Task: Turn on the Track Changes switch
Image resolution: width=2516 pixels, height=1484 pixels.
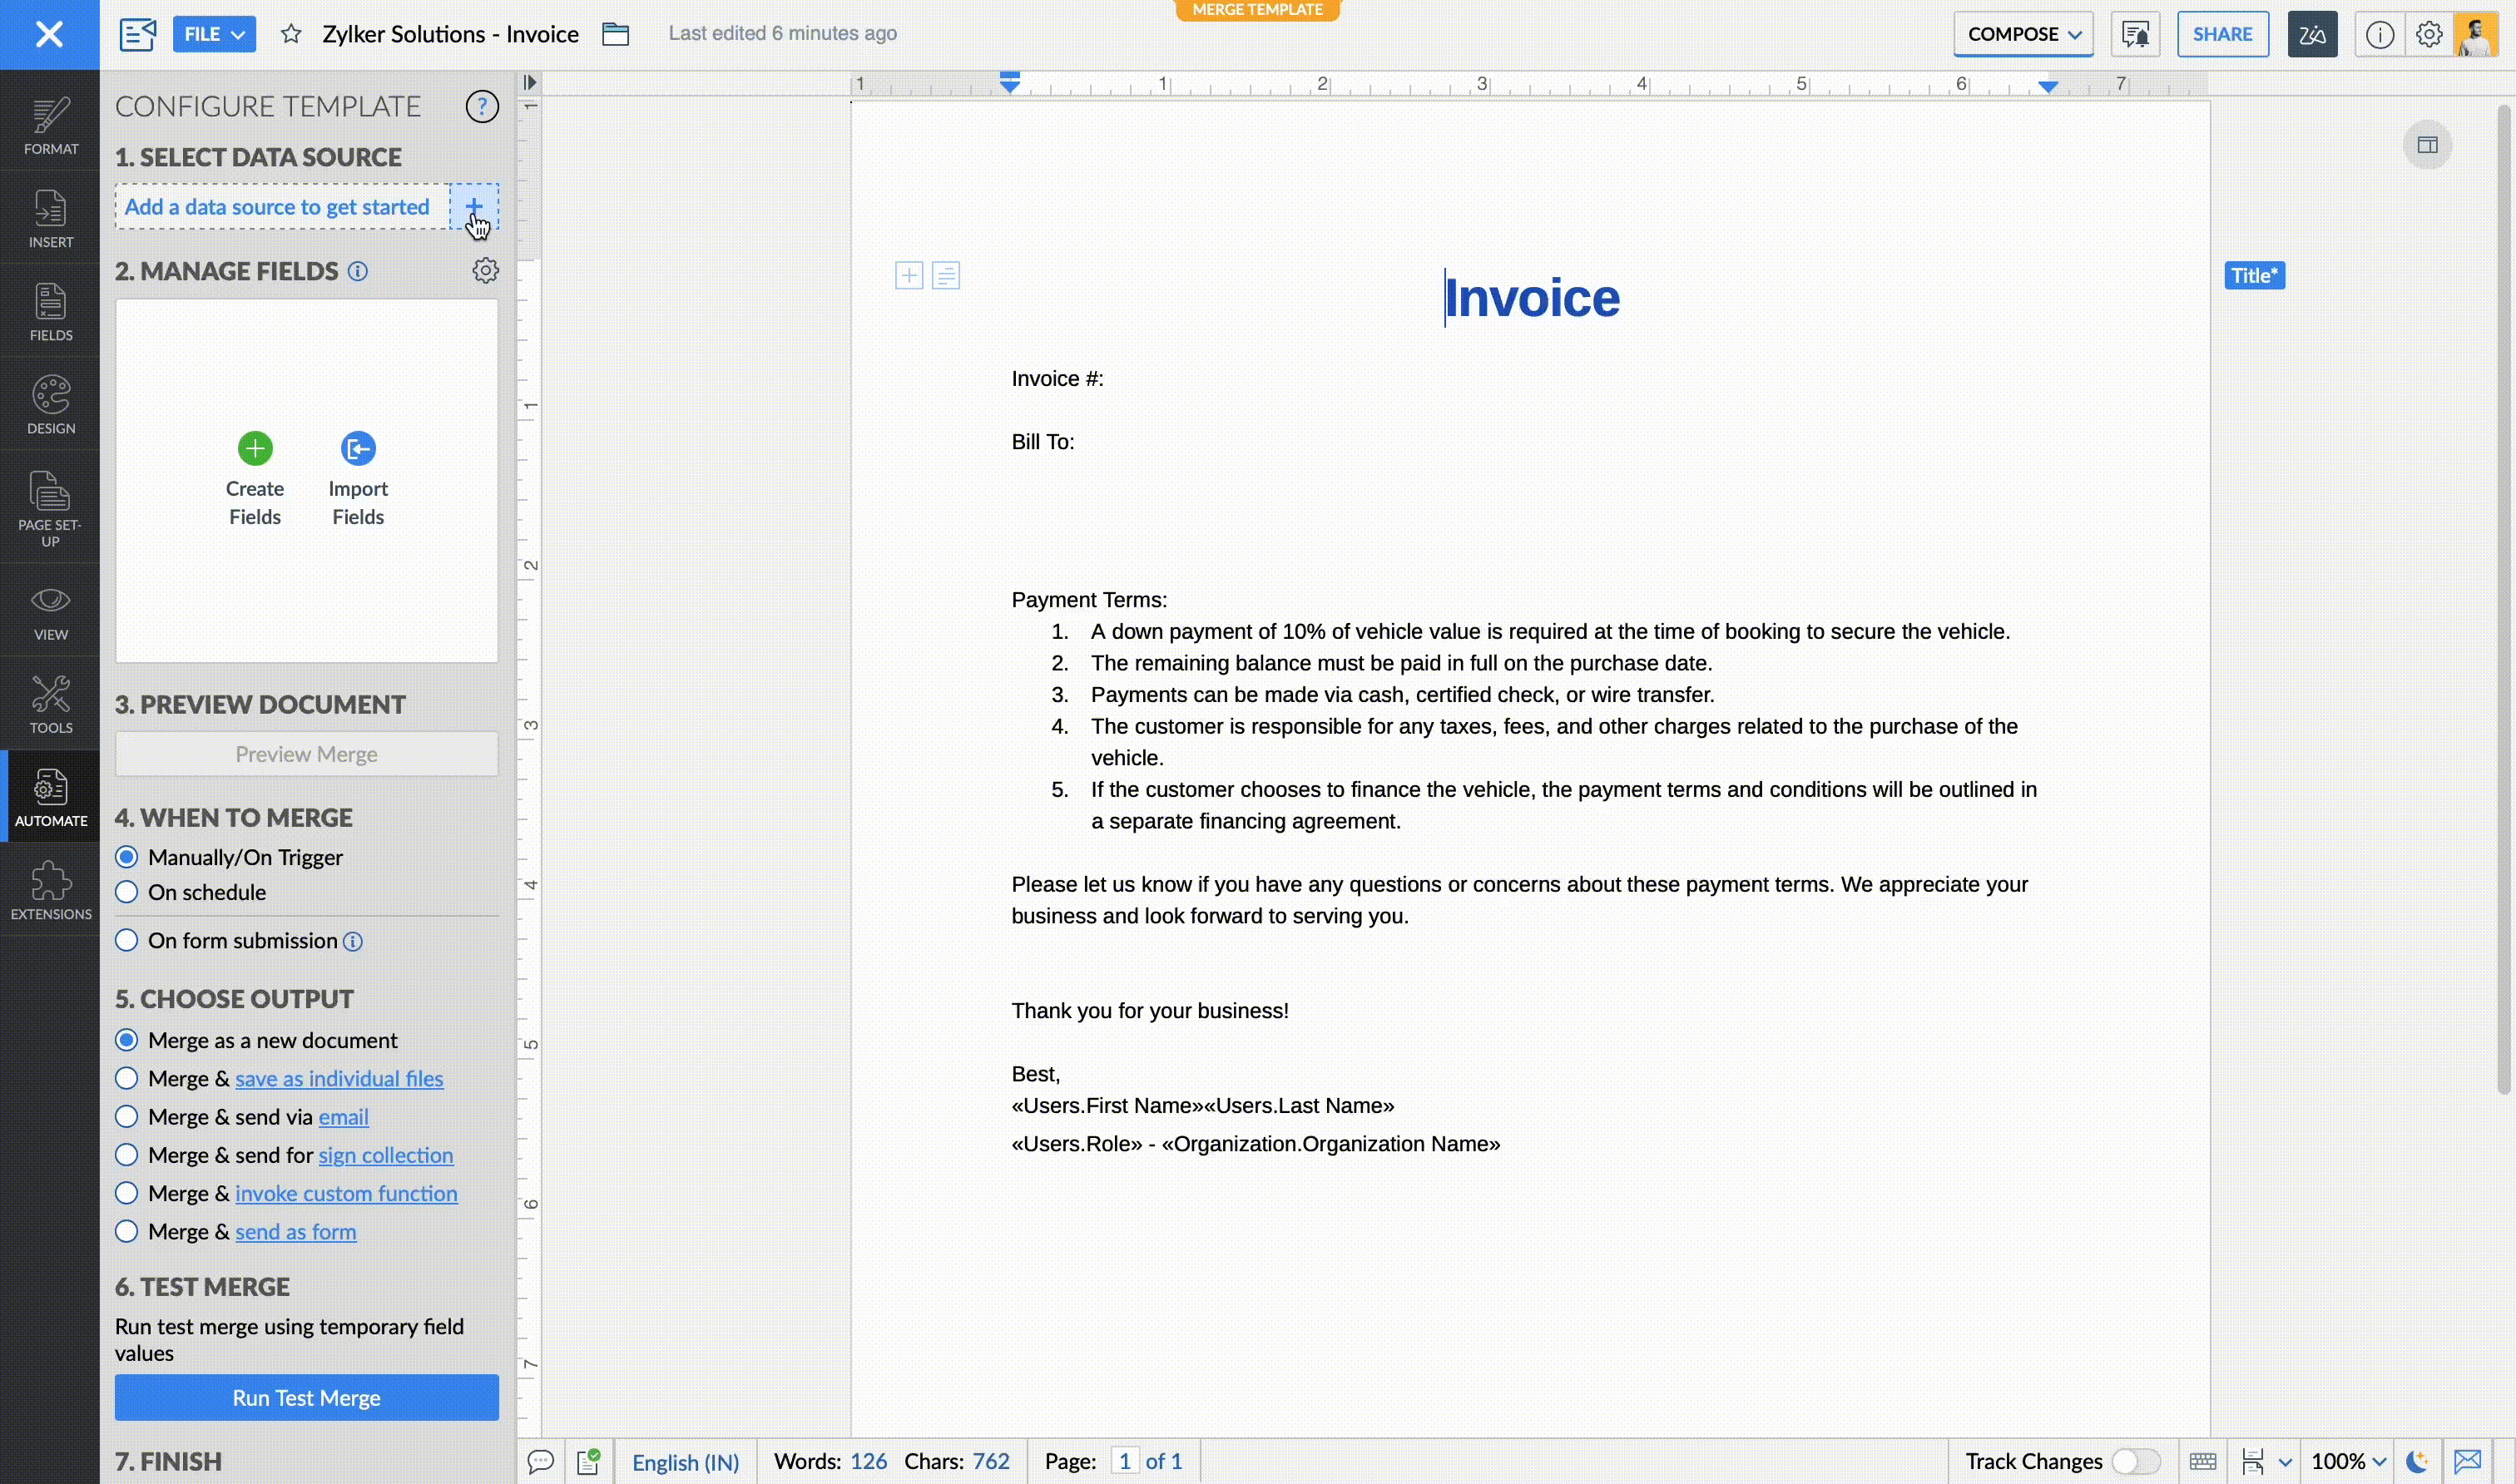Action: 2135,1462
